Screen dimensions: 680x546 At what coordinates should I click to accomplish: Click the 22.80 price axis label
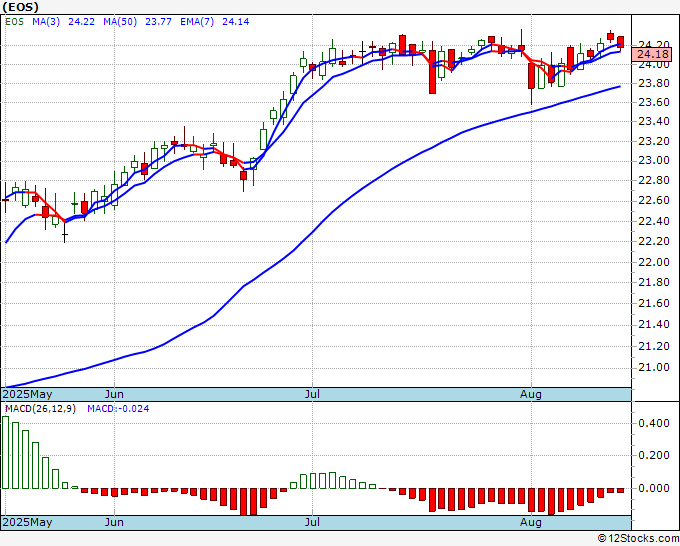coord(654,180)
